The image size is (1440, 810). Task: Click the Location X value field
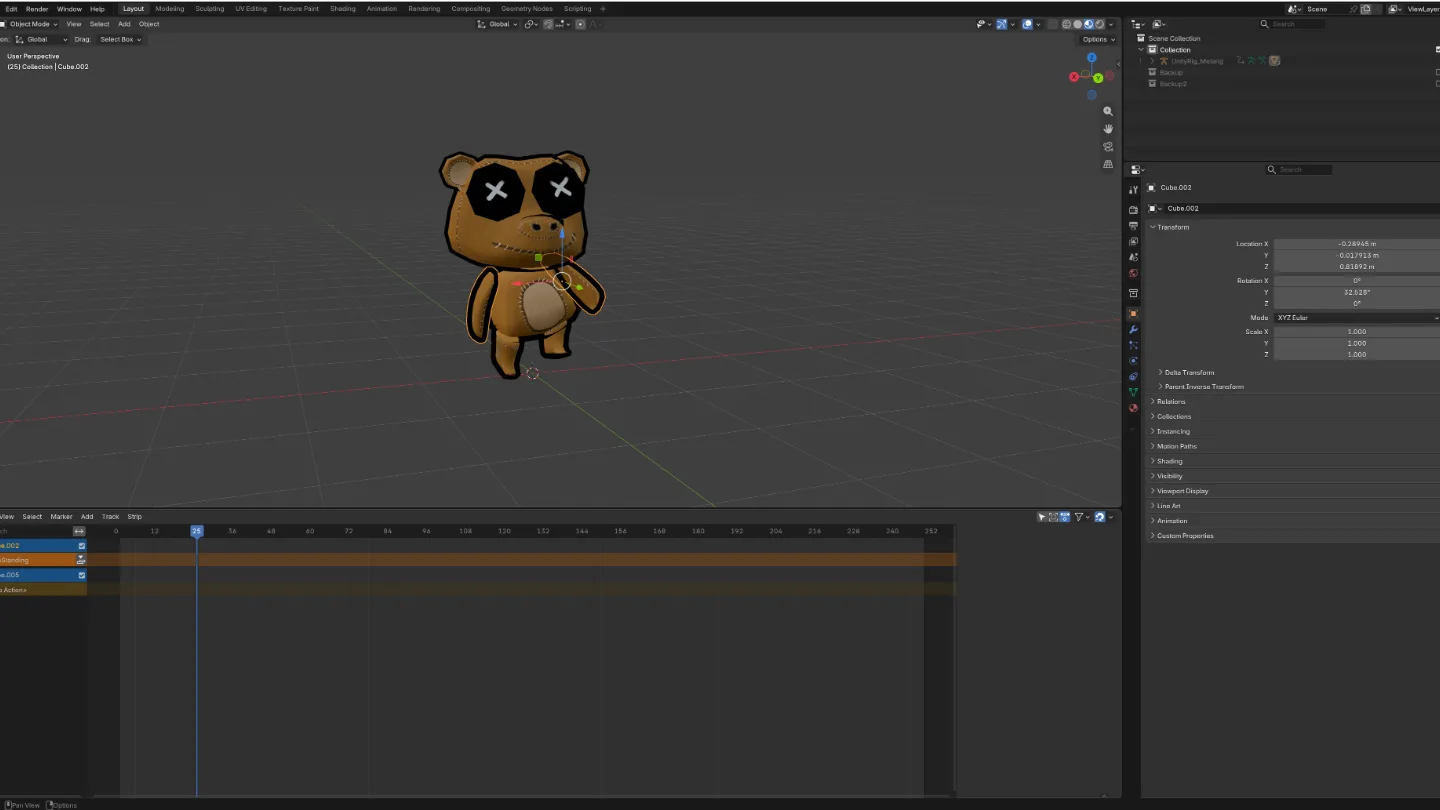pyautogui.click(x=1357, y=244)
